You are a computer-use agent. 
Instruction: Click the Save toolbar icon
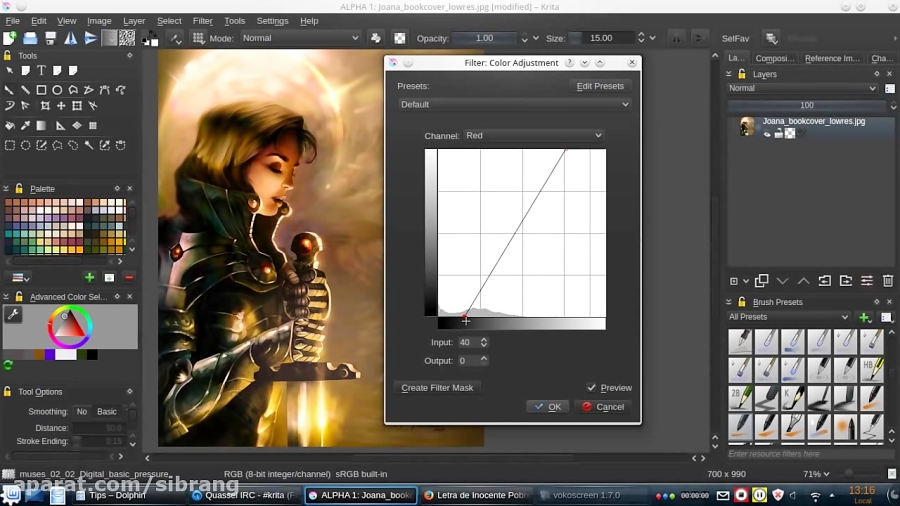pyautogui.click(x=51, y=38)
